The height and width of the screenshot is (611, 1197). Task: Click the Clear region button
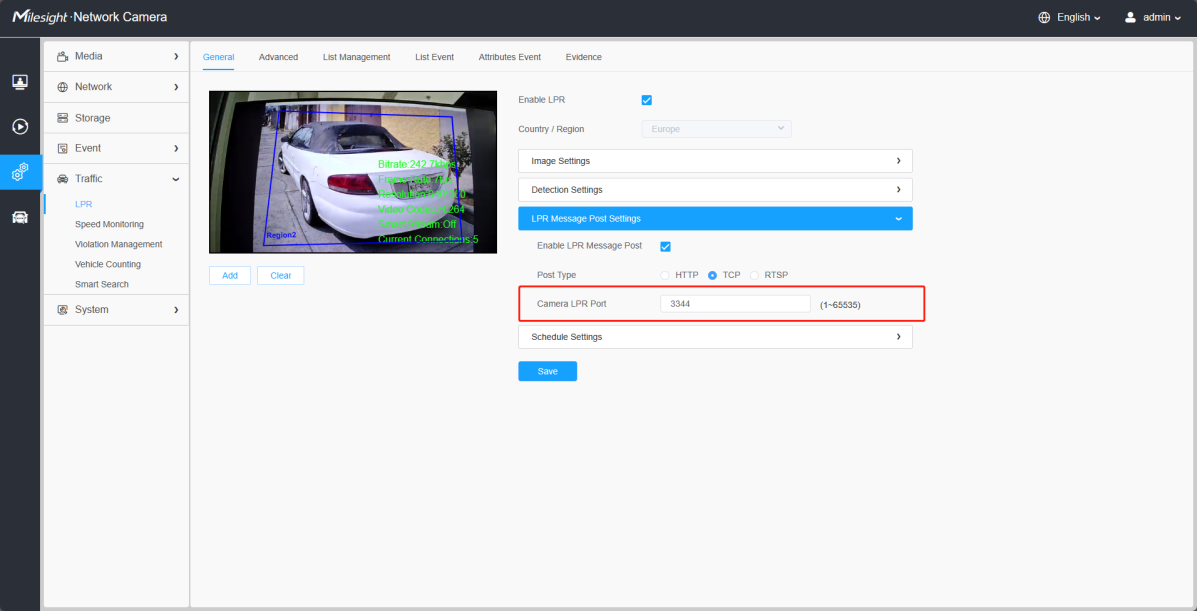tap(280, 276)
